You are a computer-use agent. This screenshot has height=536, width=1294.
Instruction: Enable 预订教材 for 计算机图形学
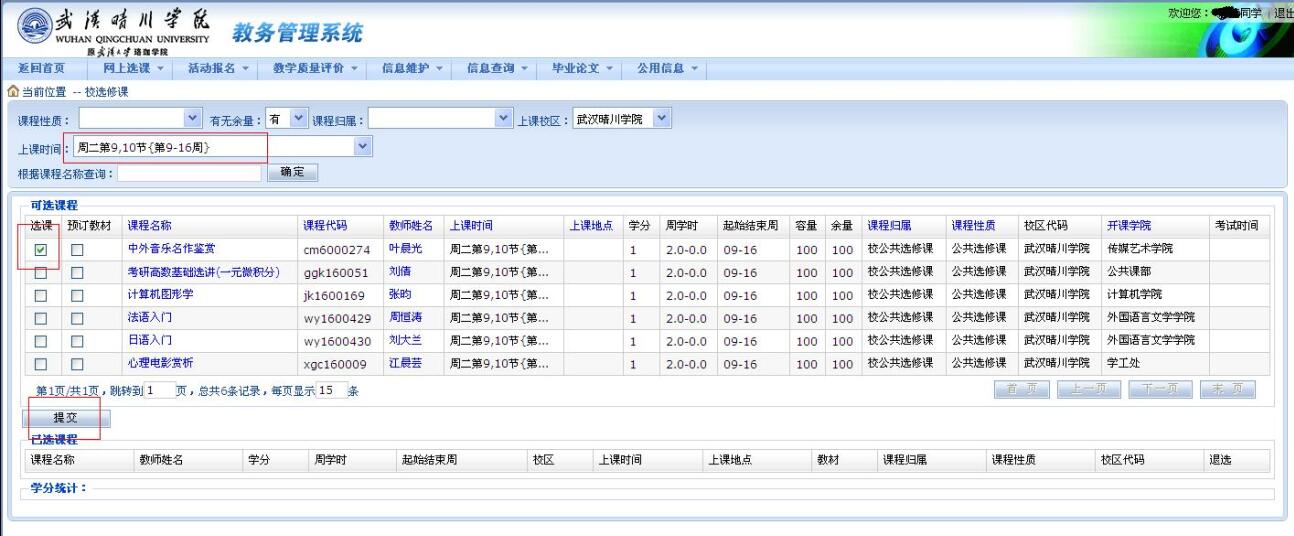pos(77,295)
